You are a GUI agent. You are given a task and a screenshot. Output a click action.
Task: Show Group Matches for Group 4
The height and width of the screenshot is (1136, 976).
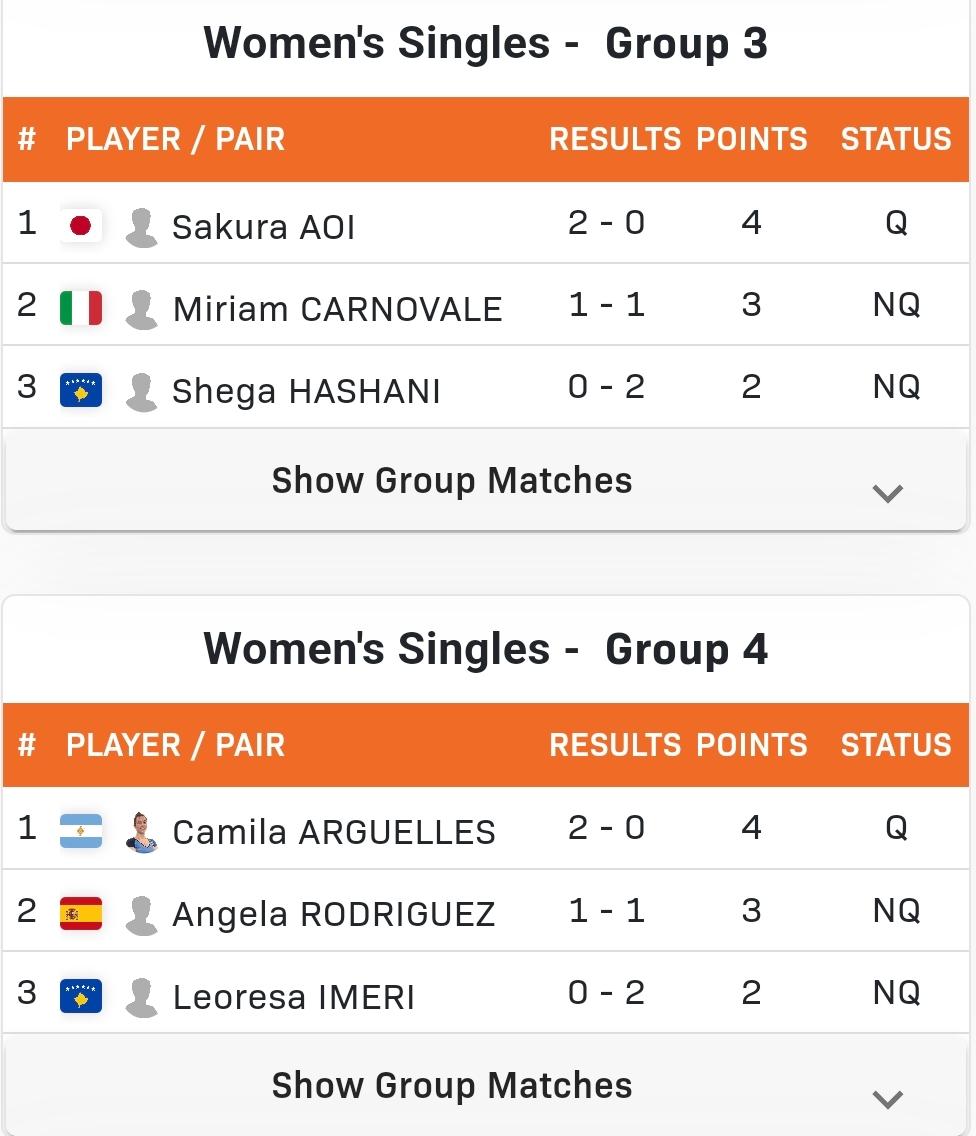point(452,1085)
